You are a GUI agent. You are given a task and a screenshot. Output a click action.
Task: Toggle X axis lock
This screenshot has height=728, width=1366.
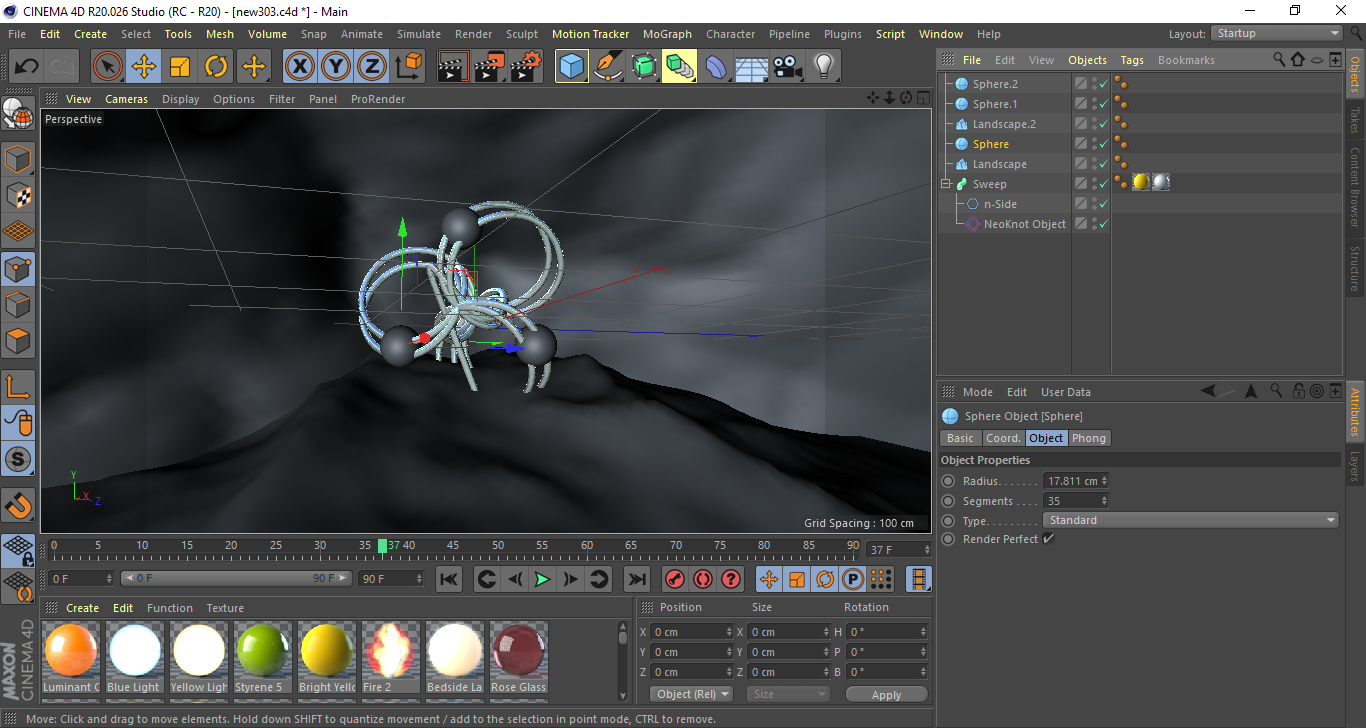click(299, 67)
